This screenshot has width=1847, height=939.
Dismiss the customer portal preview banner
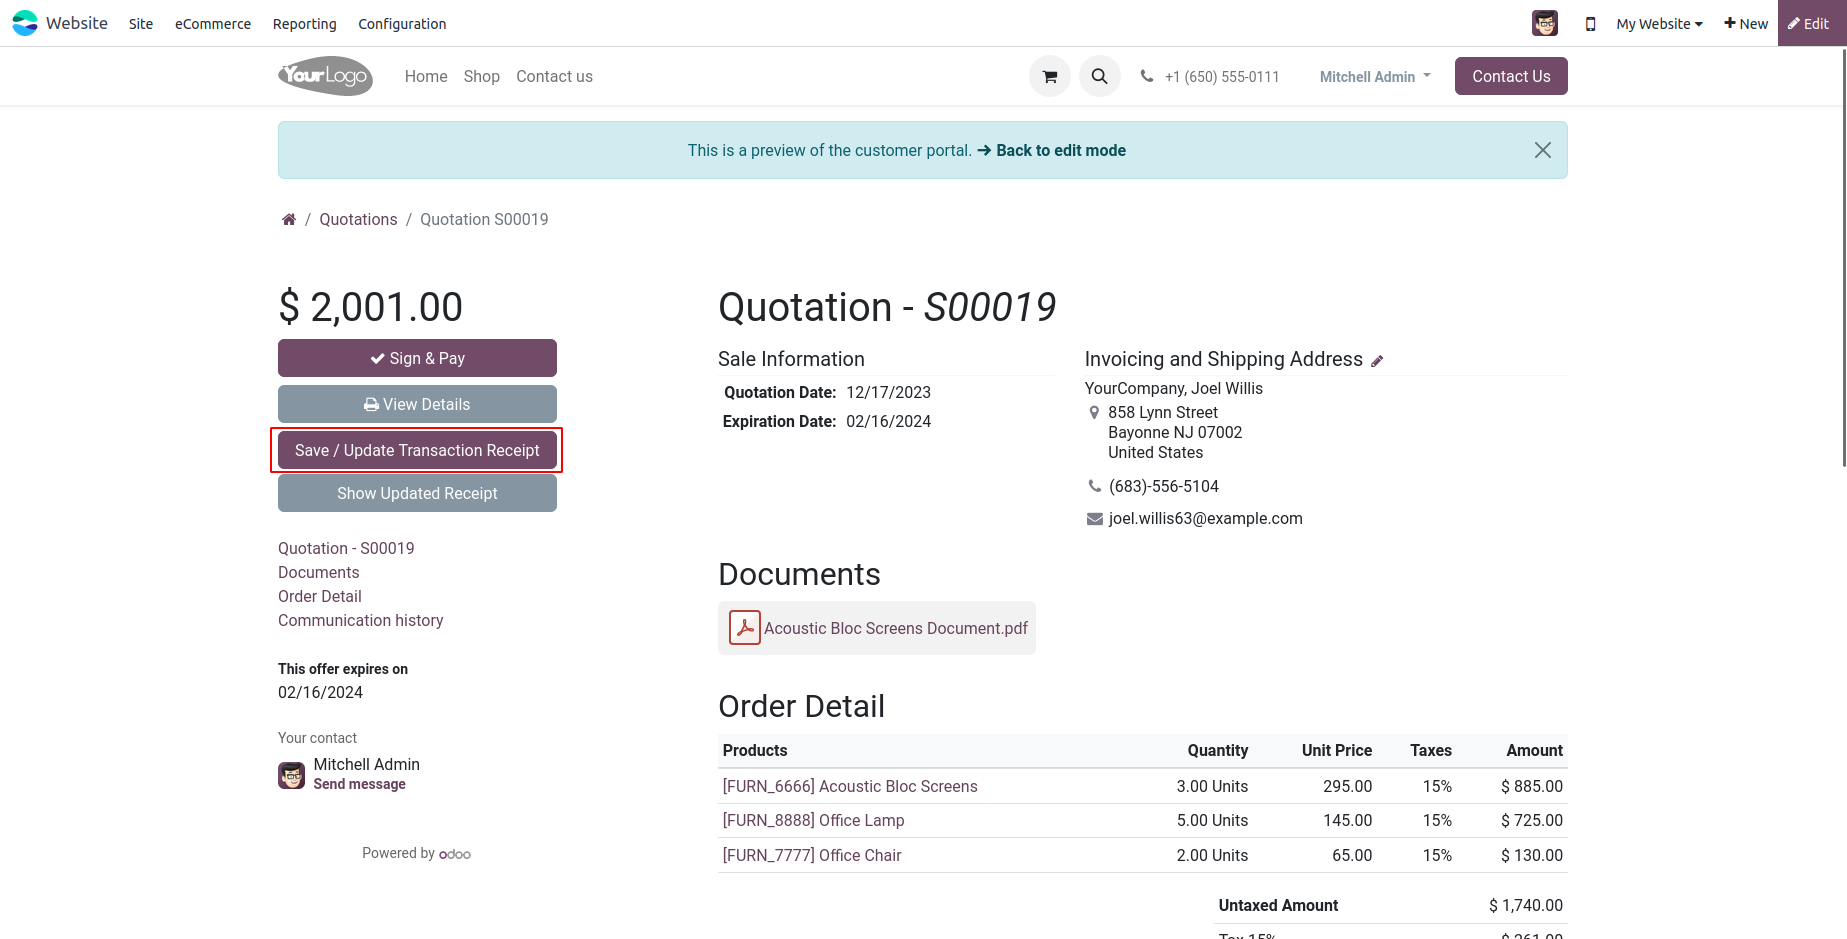pos(1542,150)
